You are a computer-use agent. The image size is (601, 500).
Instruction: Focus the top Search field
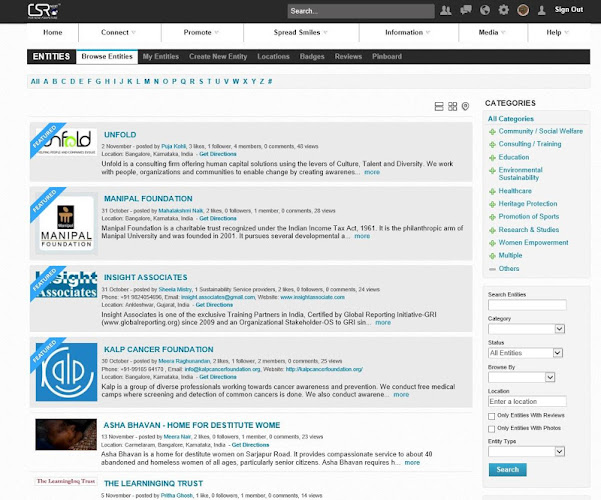tap(361, 11)
